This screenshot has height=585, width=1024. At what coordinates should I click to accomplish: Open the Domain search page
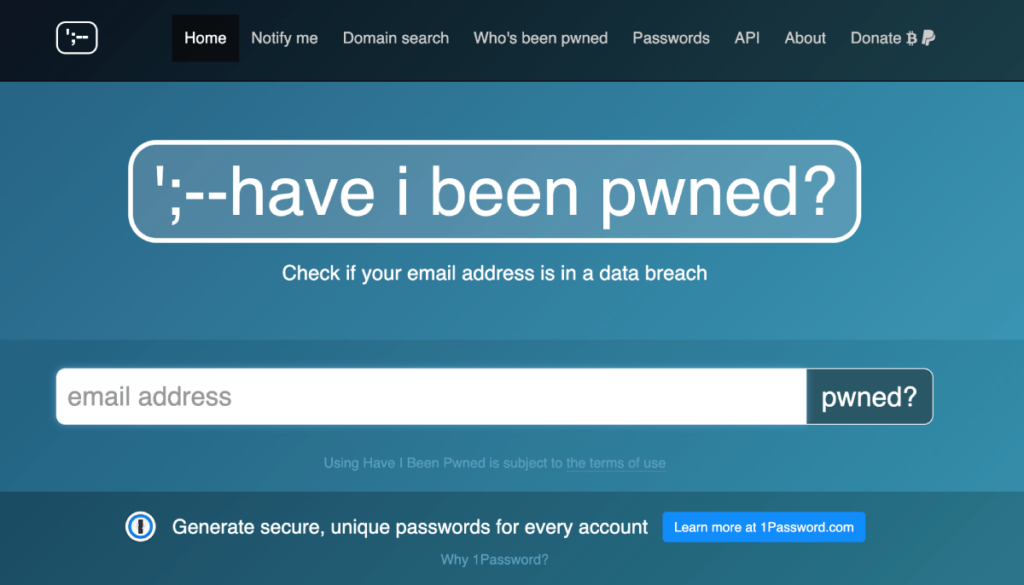coord(395,38)
